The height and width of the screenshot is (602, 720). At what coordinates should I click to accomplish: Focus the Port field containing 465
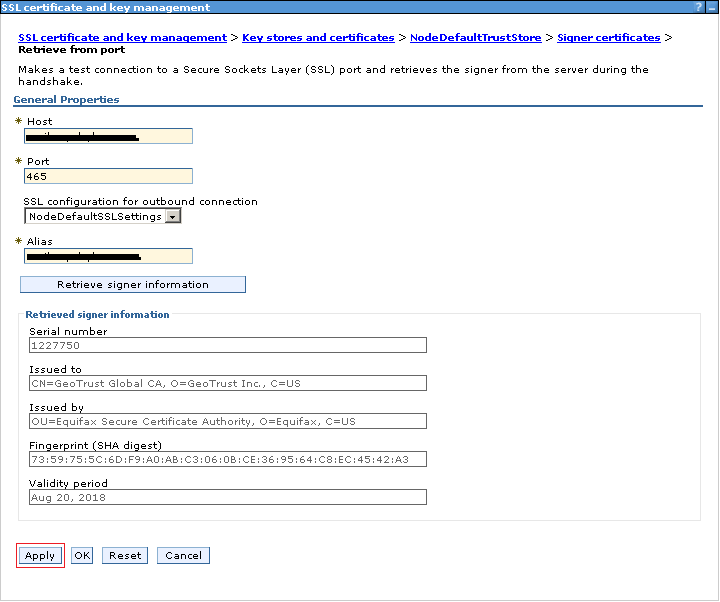pyautogui.click(x=108, y=176)
